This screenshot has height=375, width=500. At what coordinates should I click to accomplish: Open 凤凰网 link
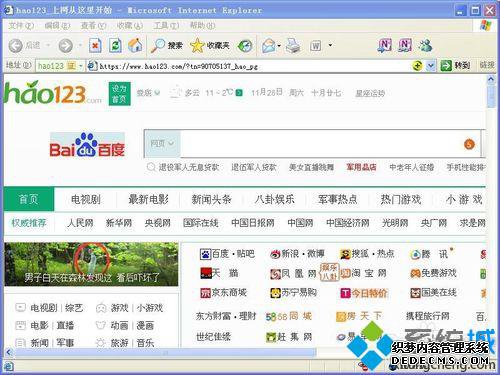point(293,273)
